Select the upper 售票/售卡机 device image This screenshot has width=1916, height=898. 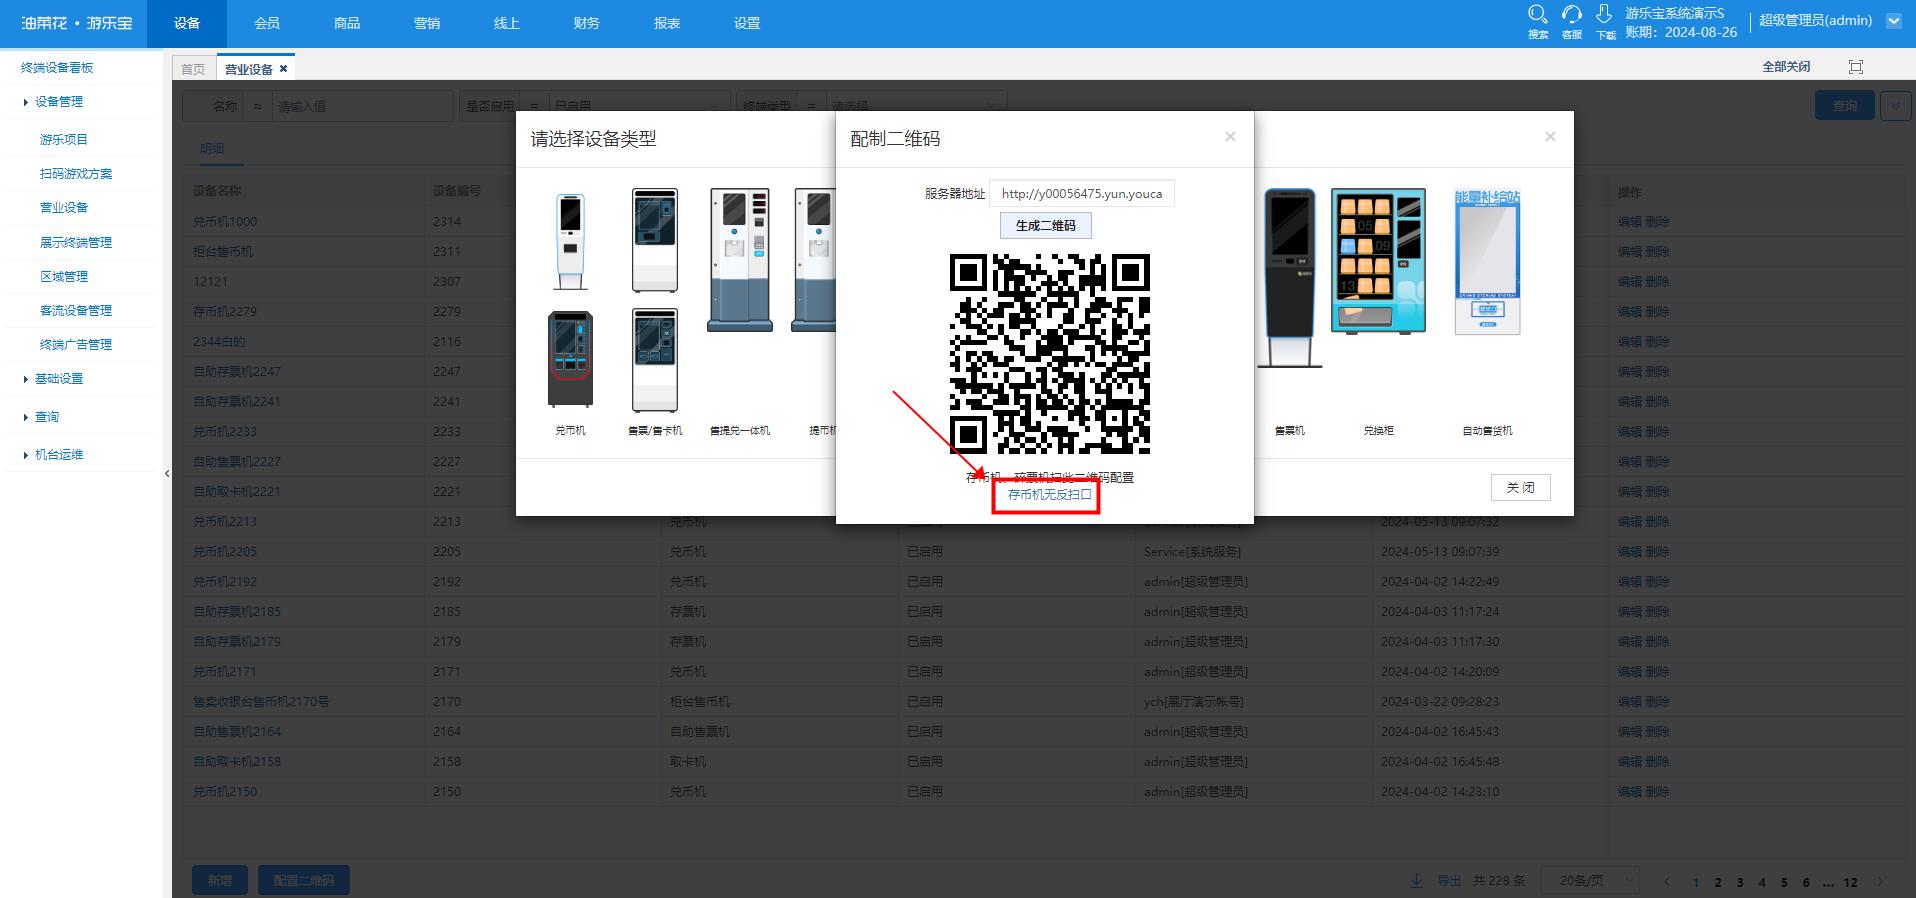point(655,240)
